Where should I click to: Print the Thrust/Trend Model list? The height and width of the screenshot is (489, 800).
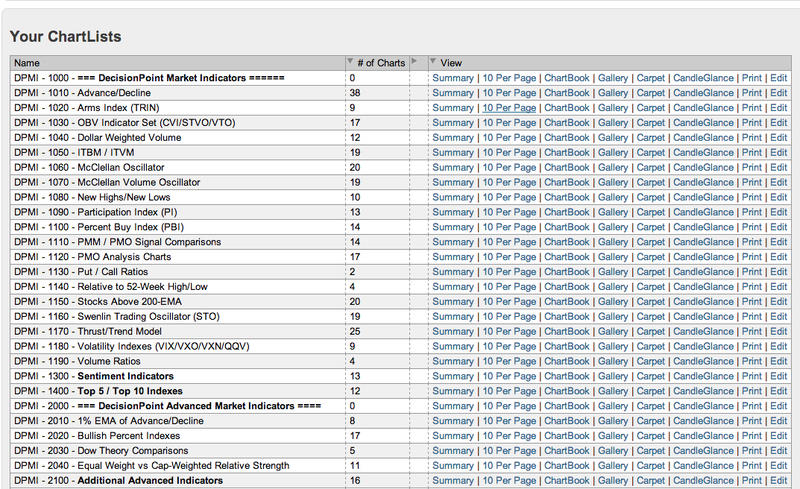click(752, 331)
